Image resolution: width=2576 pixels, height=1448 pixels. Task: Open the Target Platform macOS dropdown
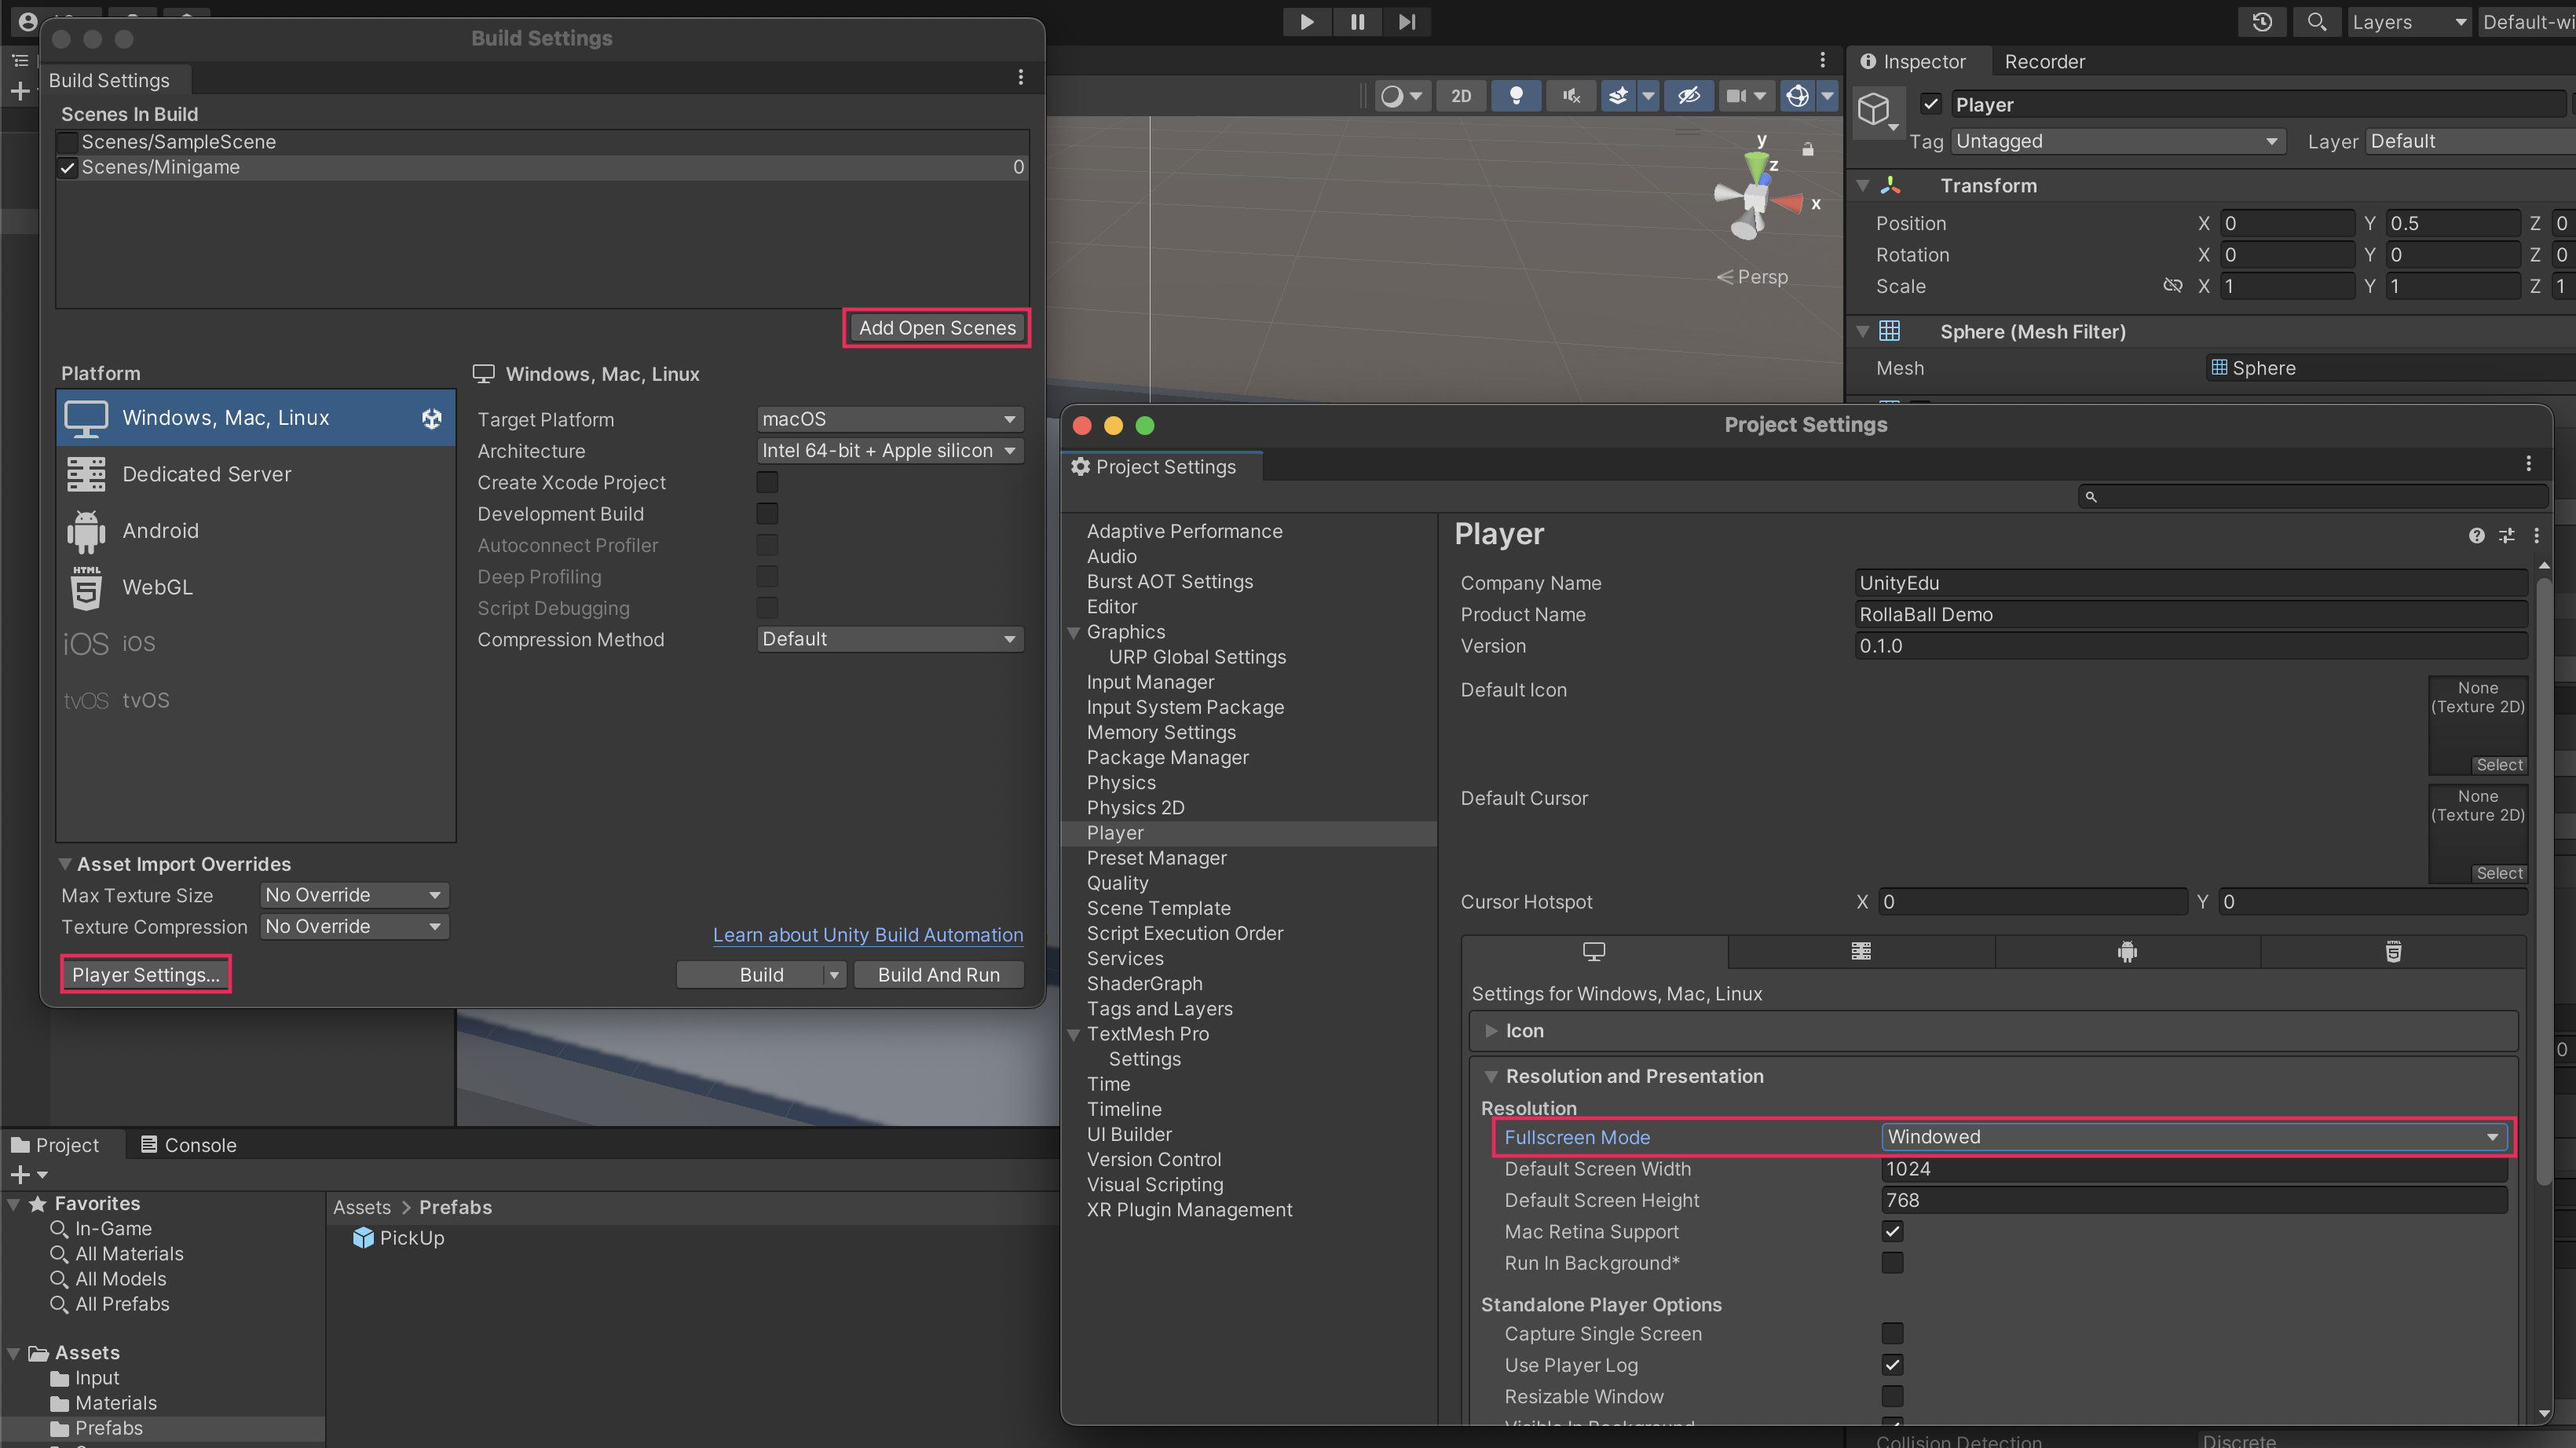coord(889,419)
